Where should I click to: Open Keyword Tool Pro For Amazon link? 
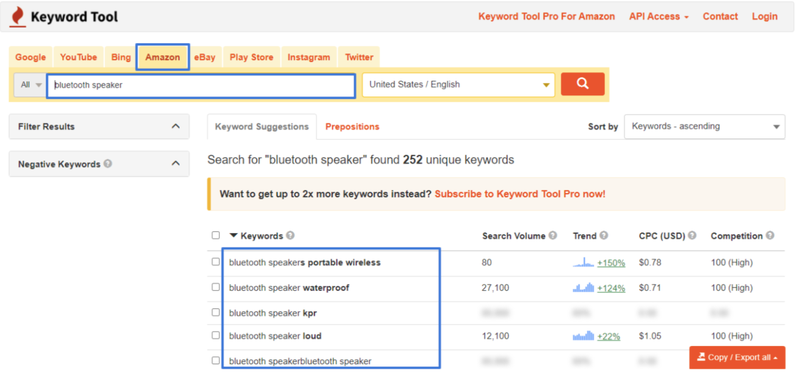click(546, 16)
